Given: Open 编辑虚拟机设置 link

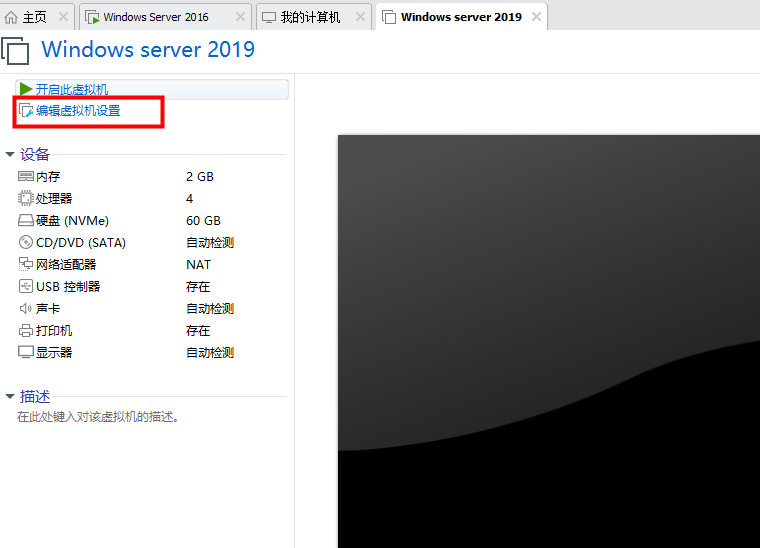Looking at the screenshot, I should (x=78, y=111).
